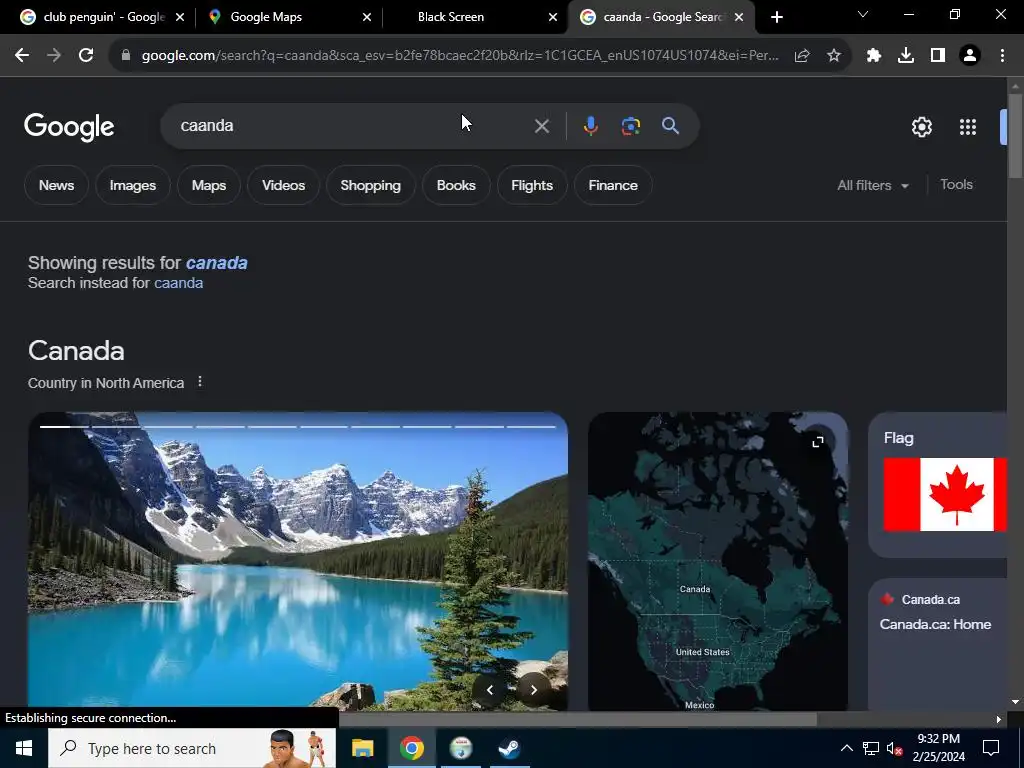Select the Finance filter chip
1024x768 pixels.
(613, 185)
